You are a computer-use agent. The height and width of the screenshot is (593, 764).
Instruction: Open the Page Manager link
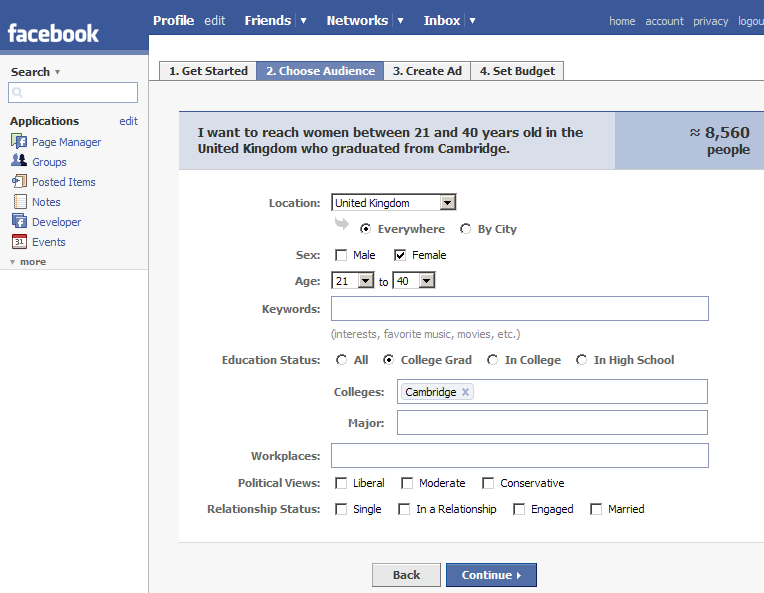click(67, 142)
